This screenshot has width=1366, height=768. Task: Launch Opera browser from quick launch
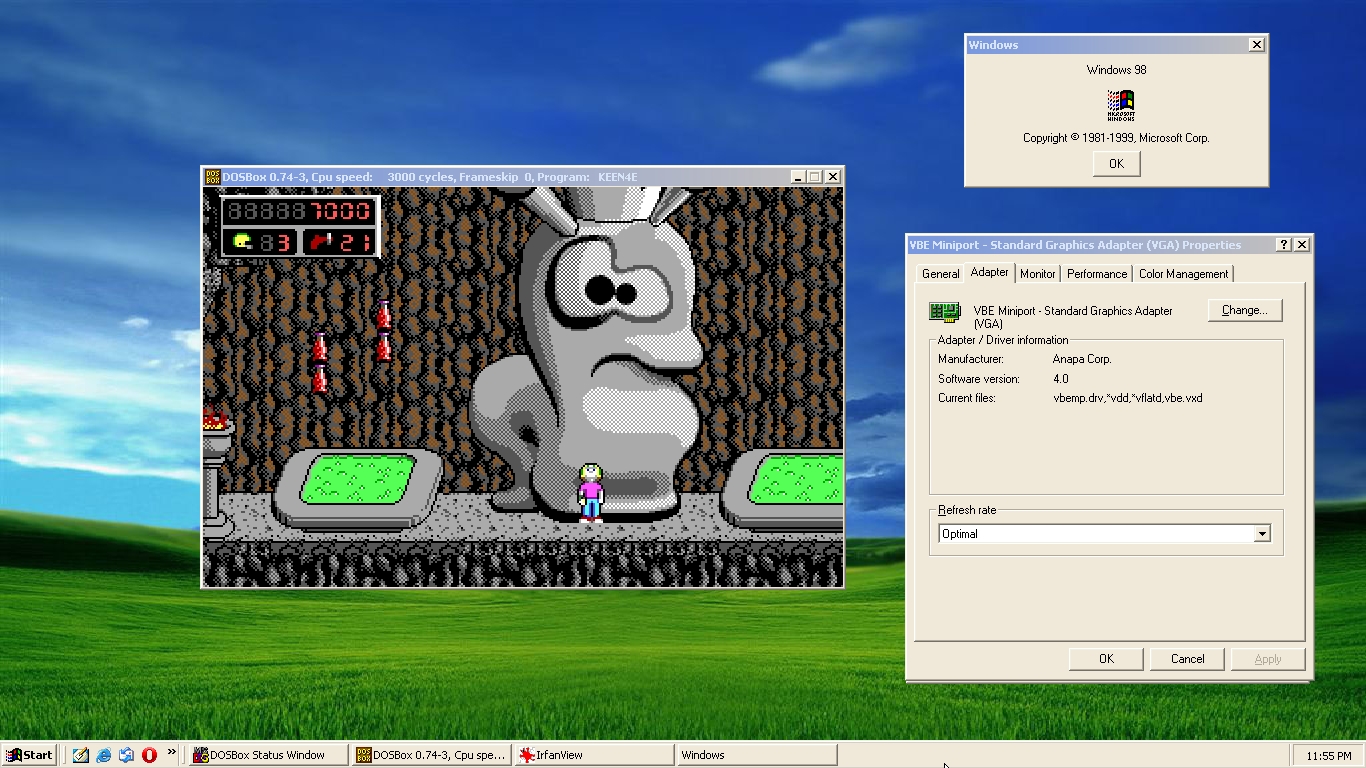(x=149, y=755)
